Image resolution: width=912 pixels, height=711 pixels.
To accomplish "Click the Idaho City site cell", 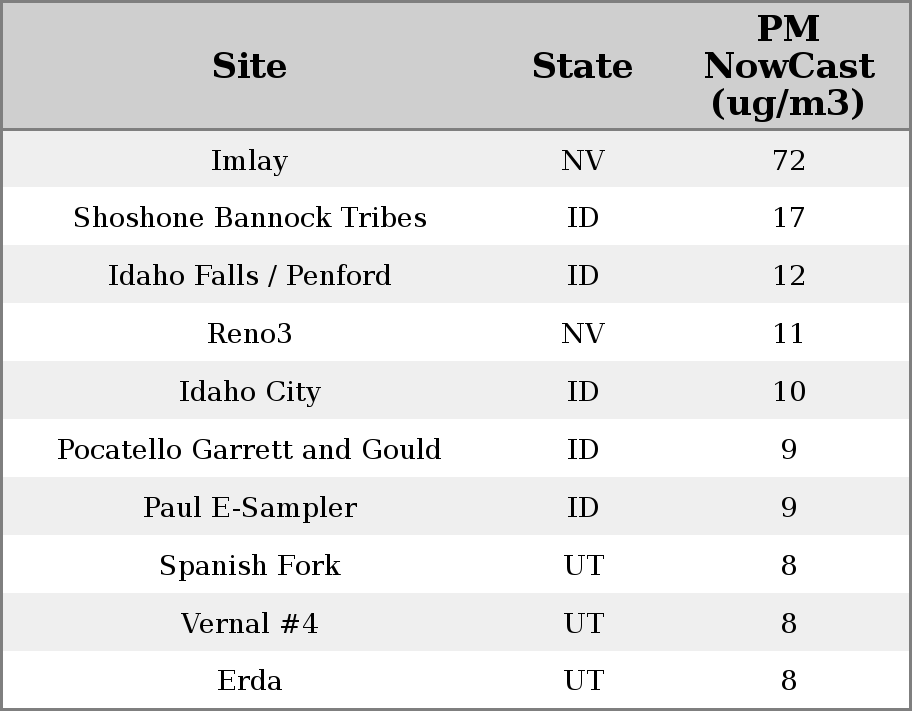I will pos(249,392).
